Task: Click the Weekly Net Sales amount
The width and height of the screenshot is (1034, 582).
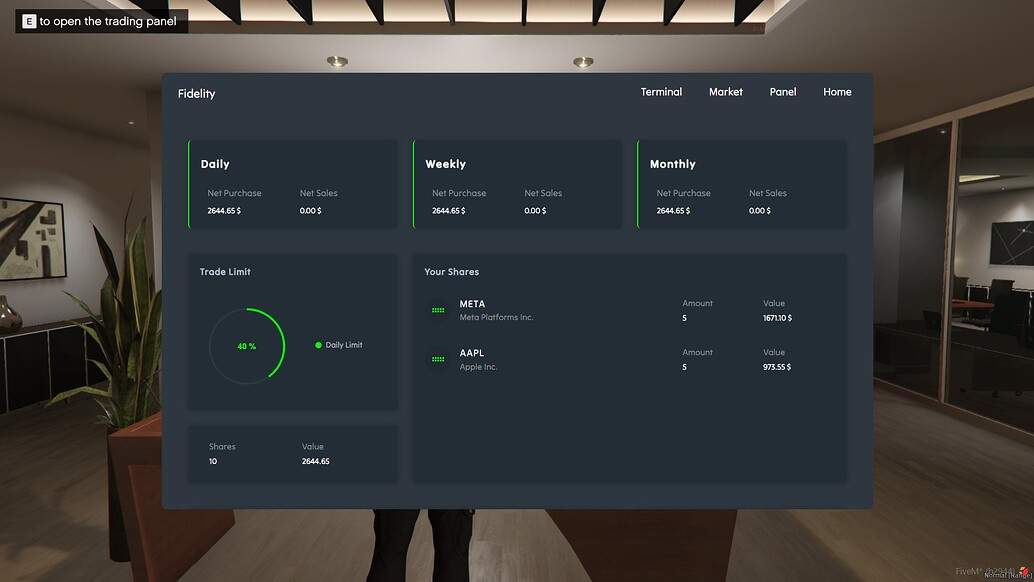Action: pyautogui.click(x=535, y=210)
